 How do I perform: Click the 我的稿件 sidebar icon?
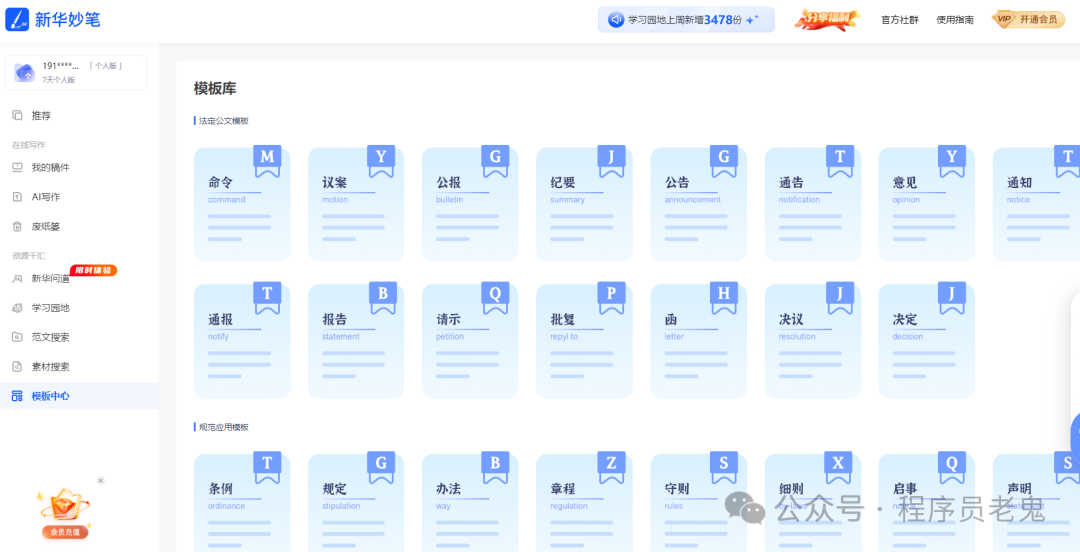[x=18, y=167]
